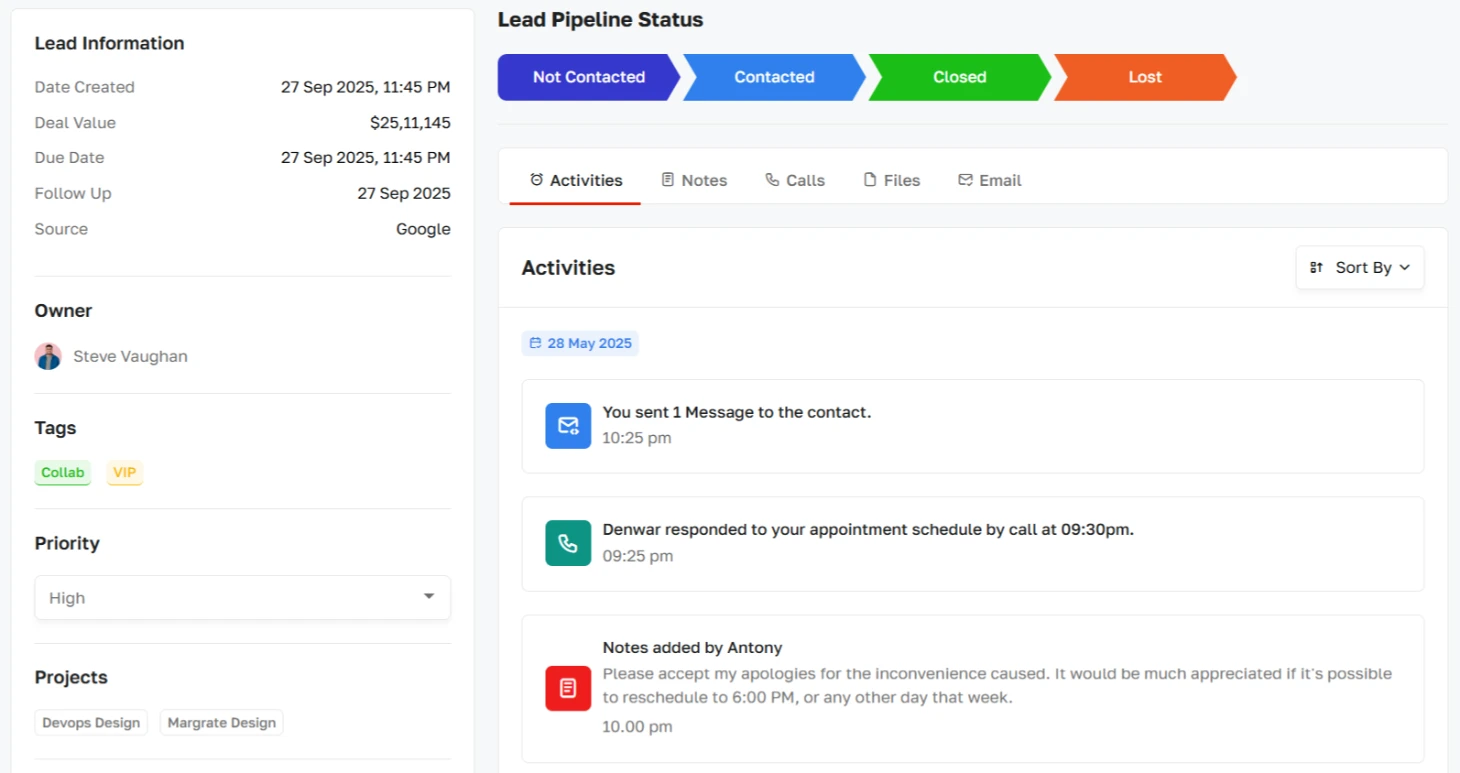1460x773 pixels.
Task: Select the Collab tag
Action: (62, 472)
